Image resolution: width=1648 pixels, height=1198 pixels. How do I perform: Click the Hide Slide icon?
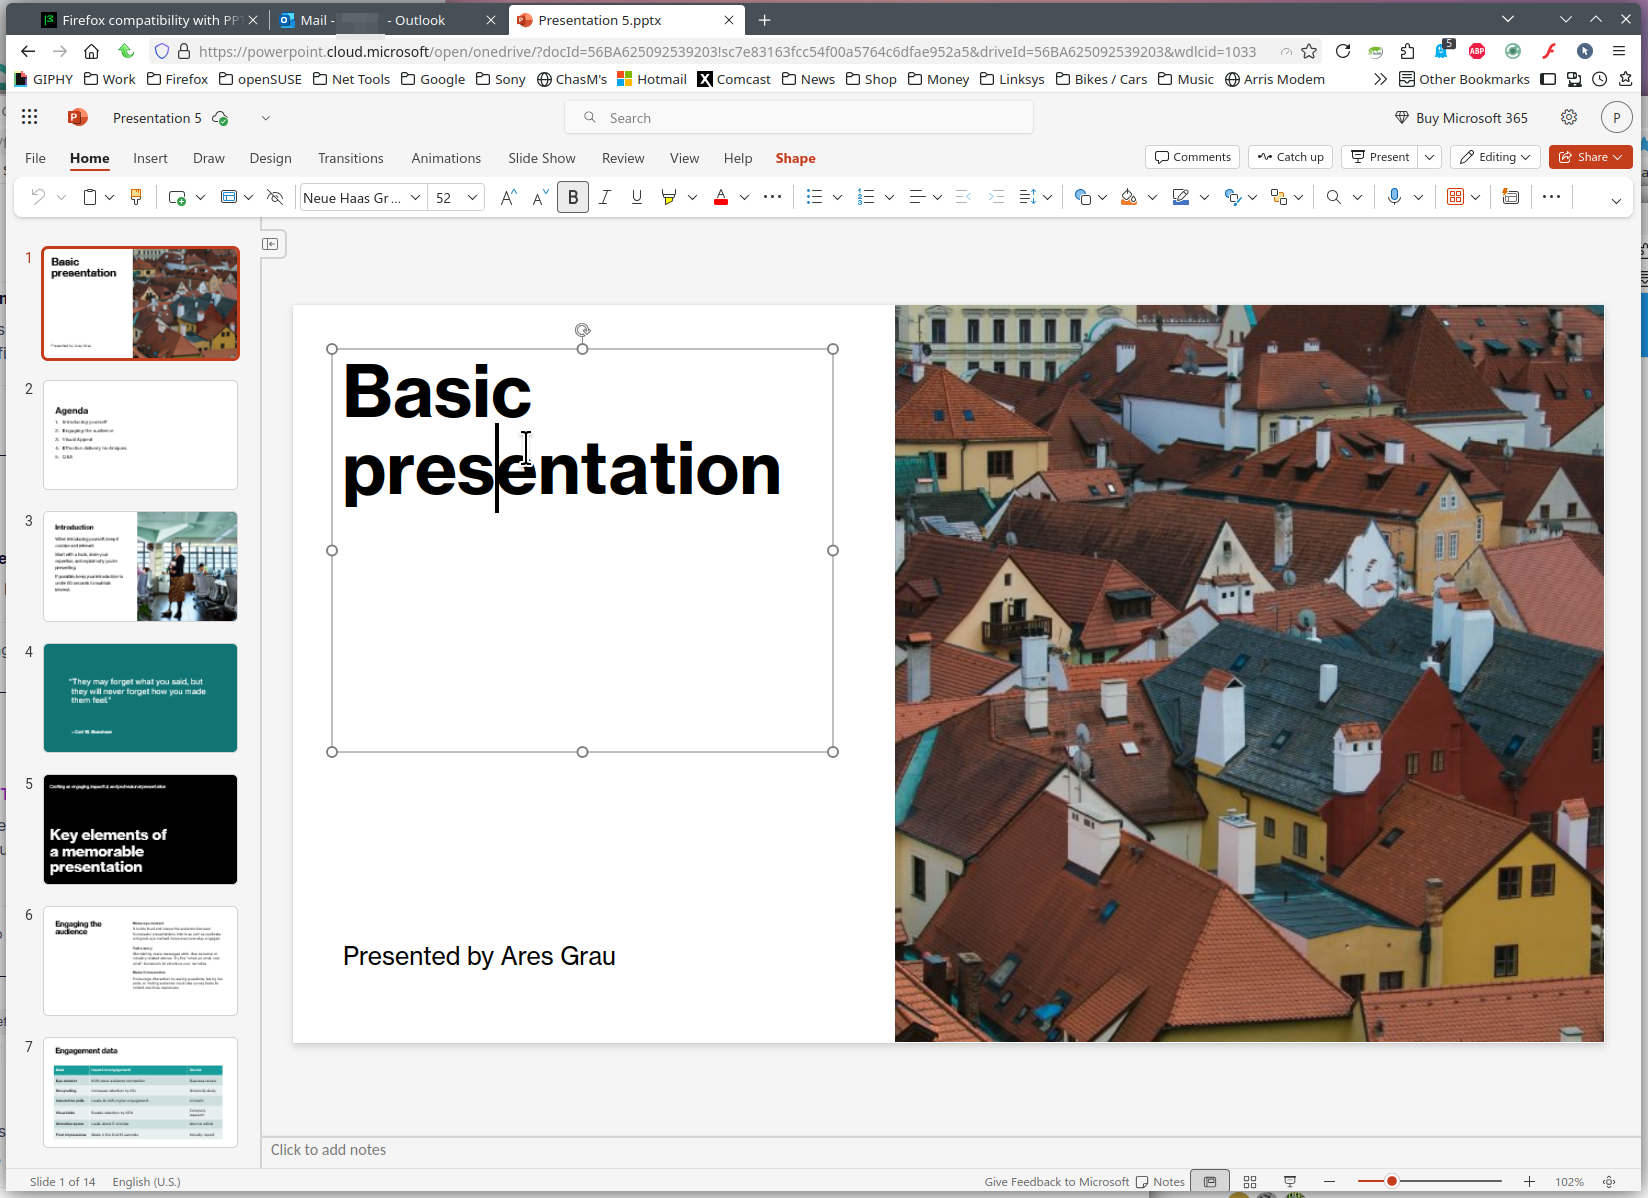[x=275, y=197]
